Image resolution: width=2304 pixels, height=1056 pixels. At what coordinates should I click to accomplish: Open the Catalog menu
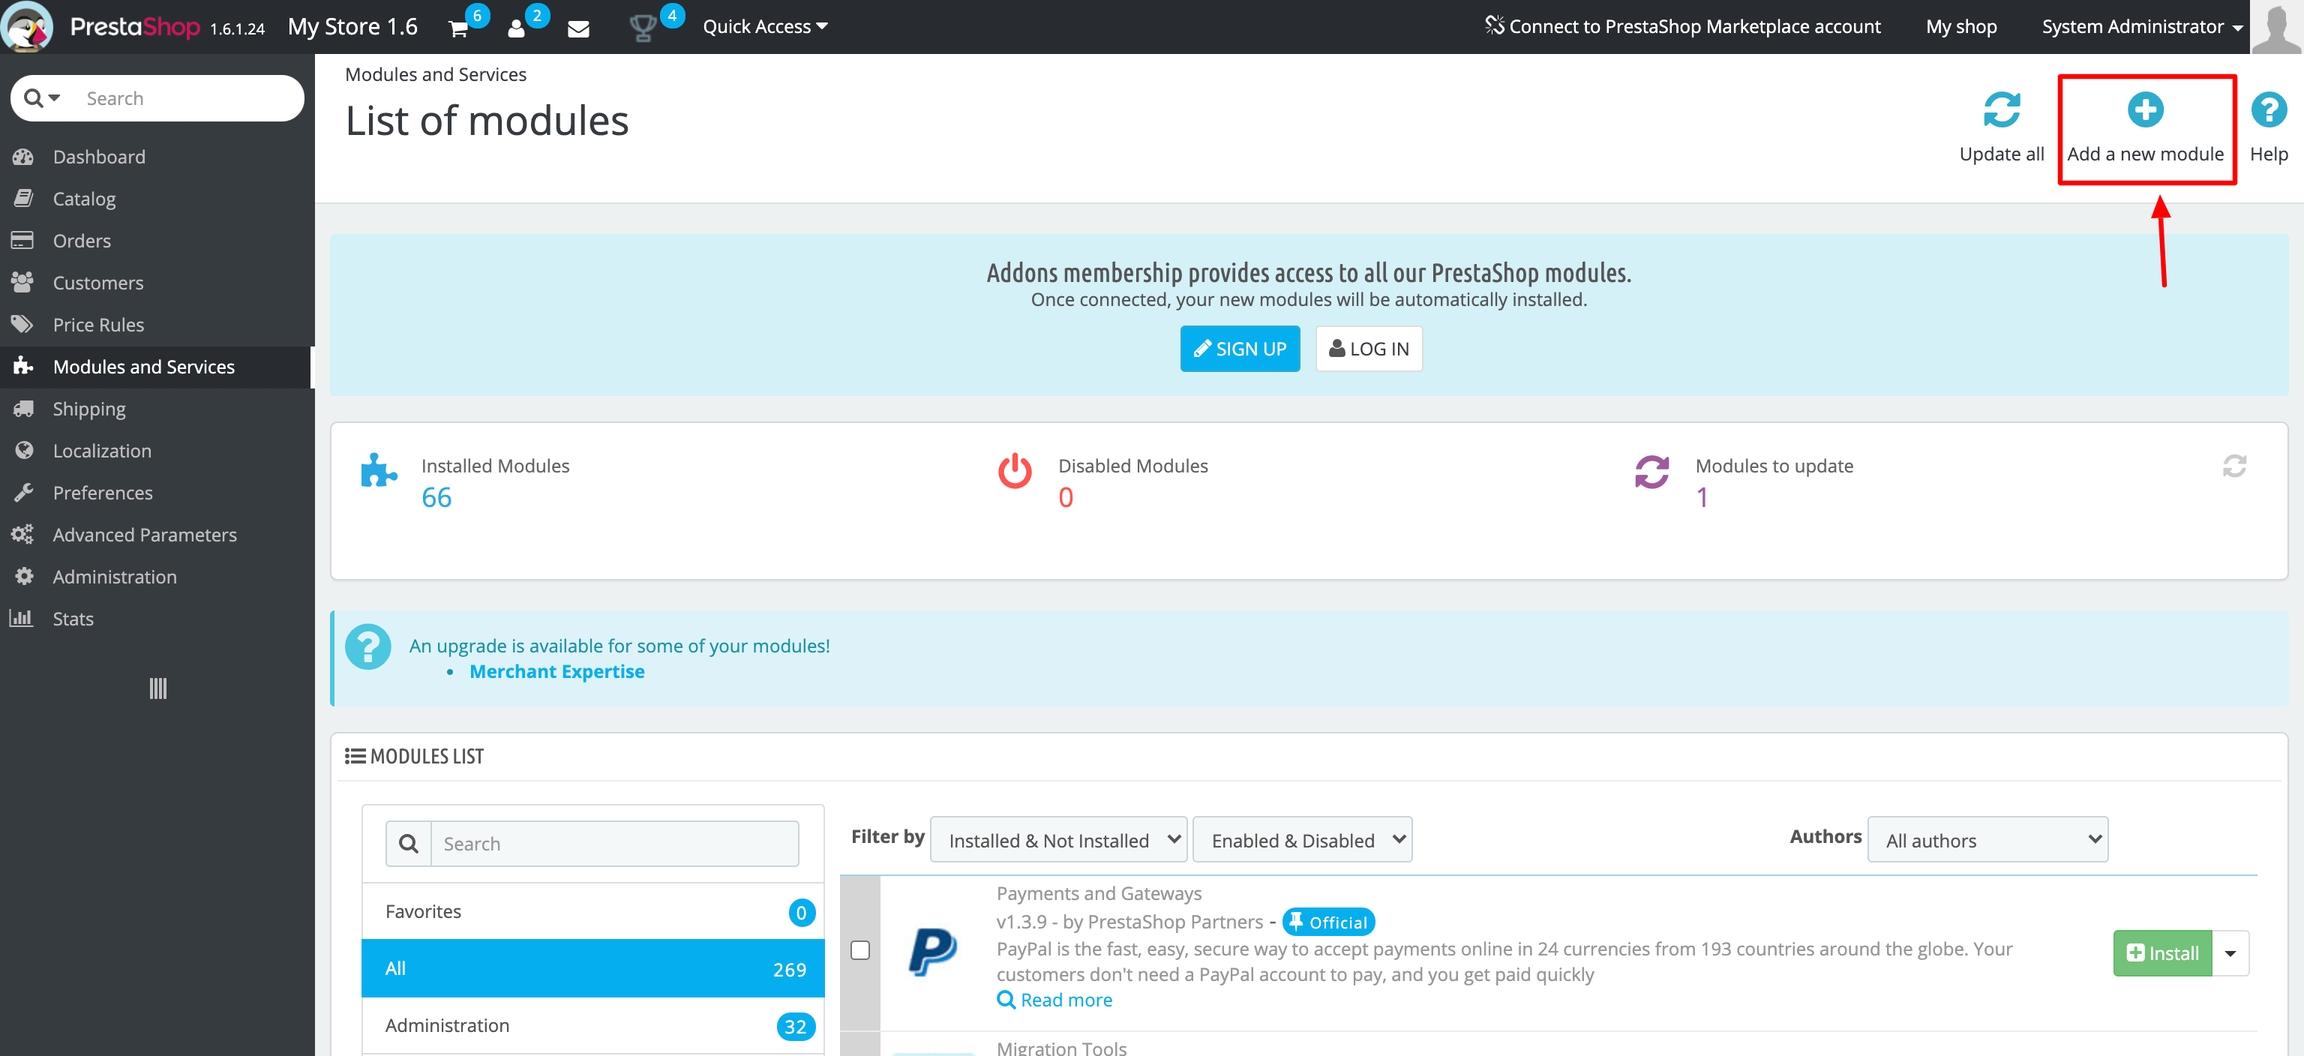(x=84, y=199)
